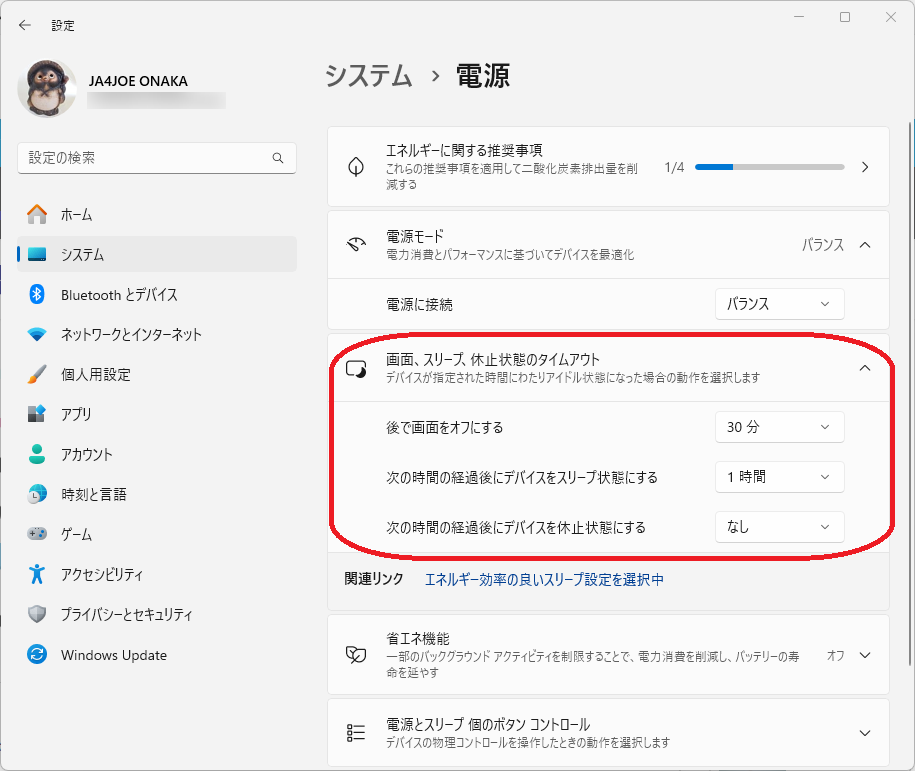Click the 1/4 progress count text
The width and height of the screenshot is (915, 771).
click(x=674, y=168)
